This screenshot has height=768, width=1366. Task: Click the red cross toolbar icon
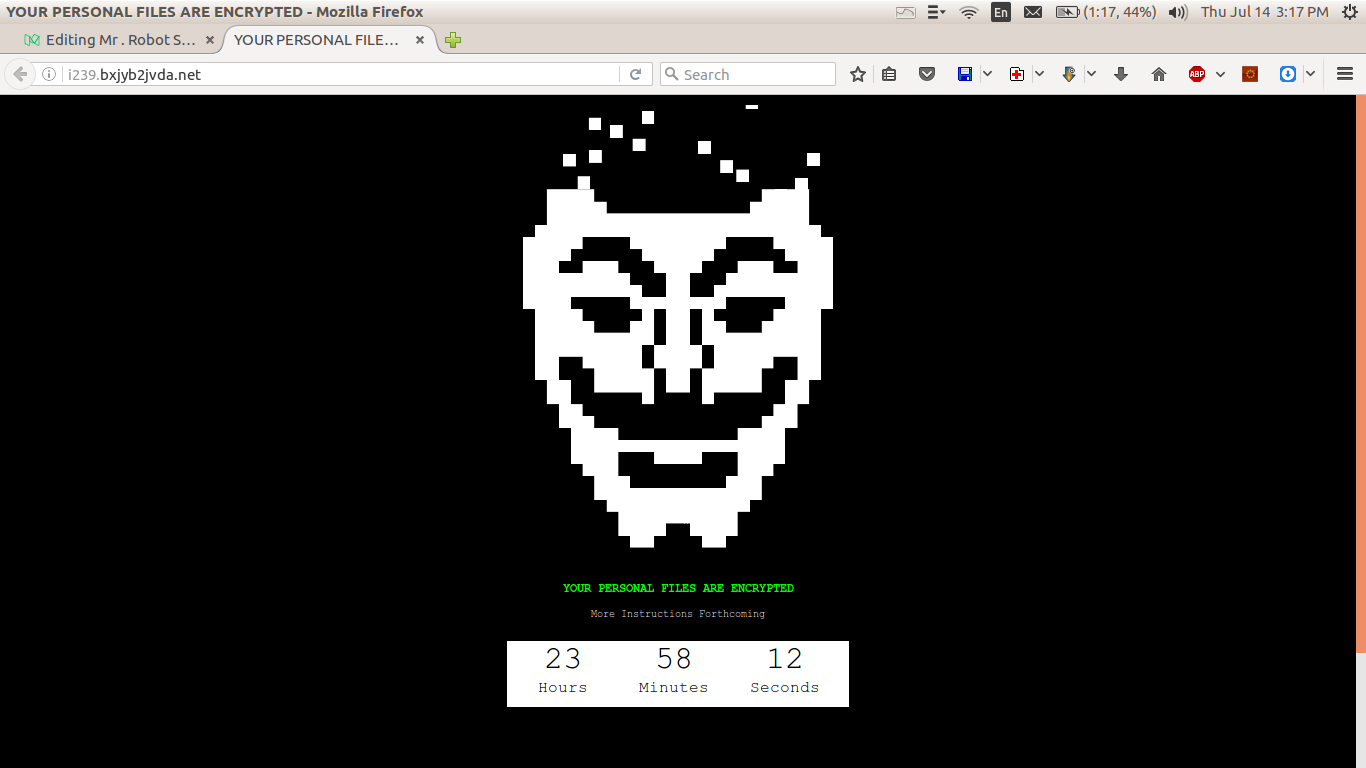[1017, 74]
